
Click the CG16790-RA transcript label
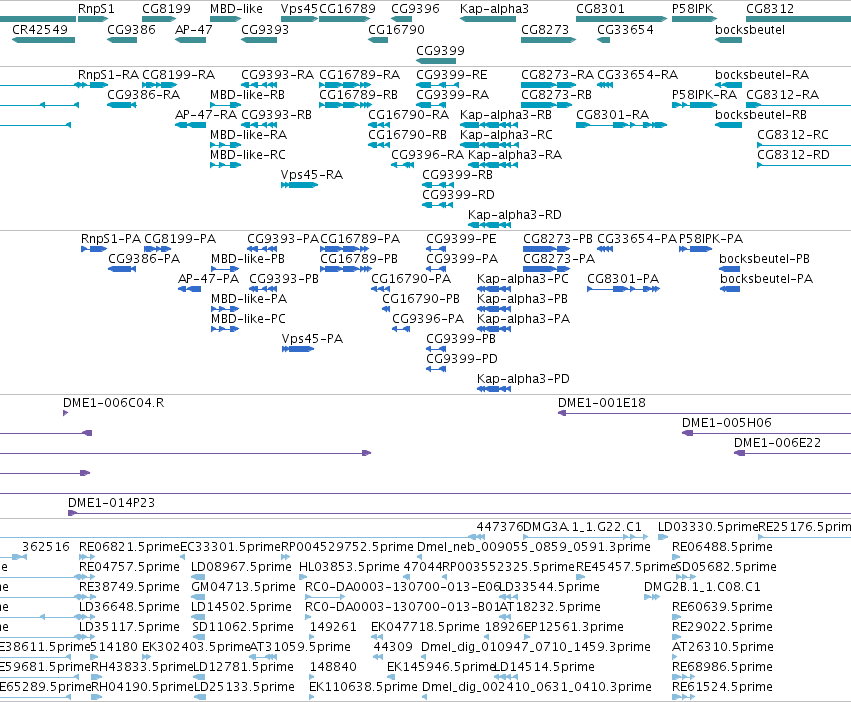(x=408, y=115)
